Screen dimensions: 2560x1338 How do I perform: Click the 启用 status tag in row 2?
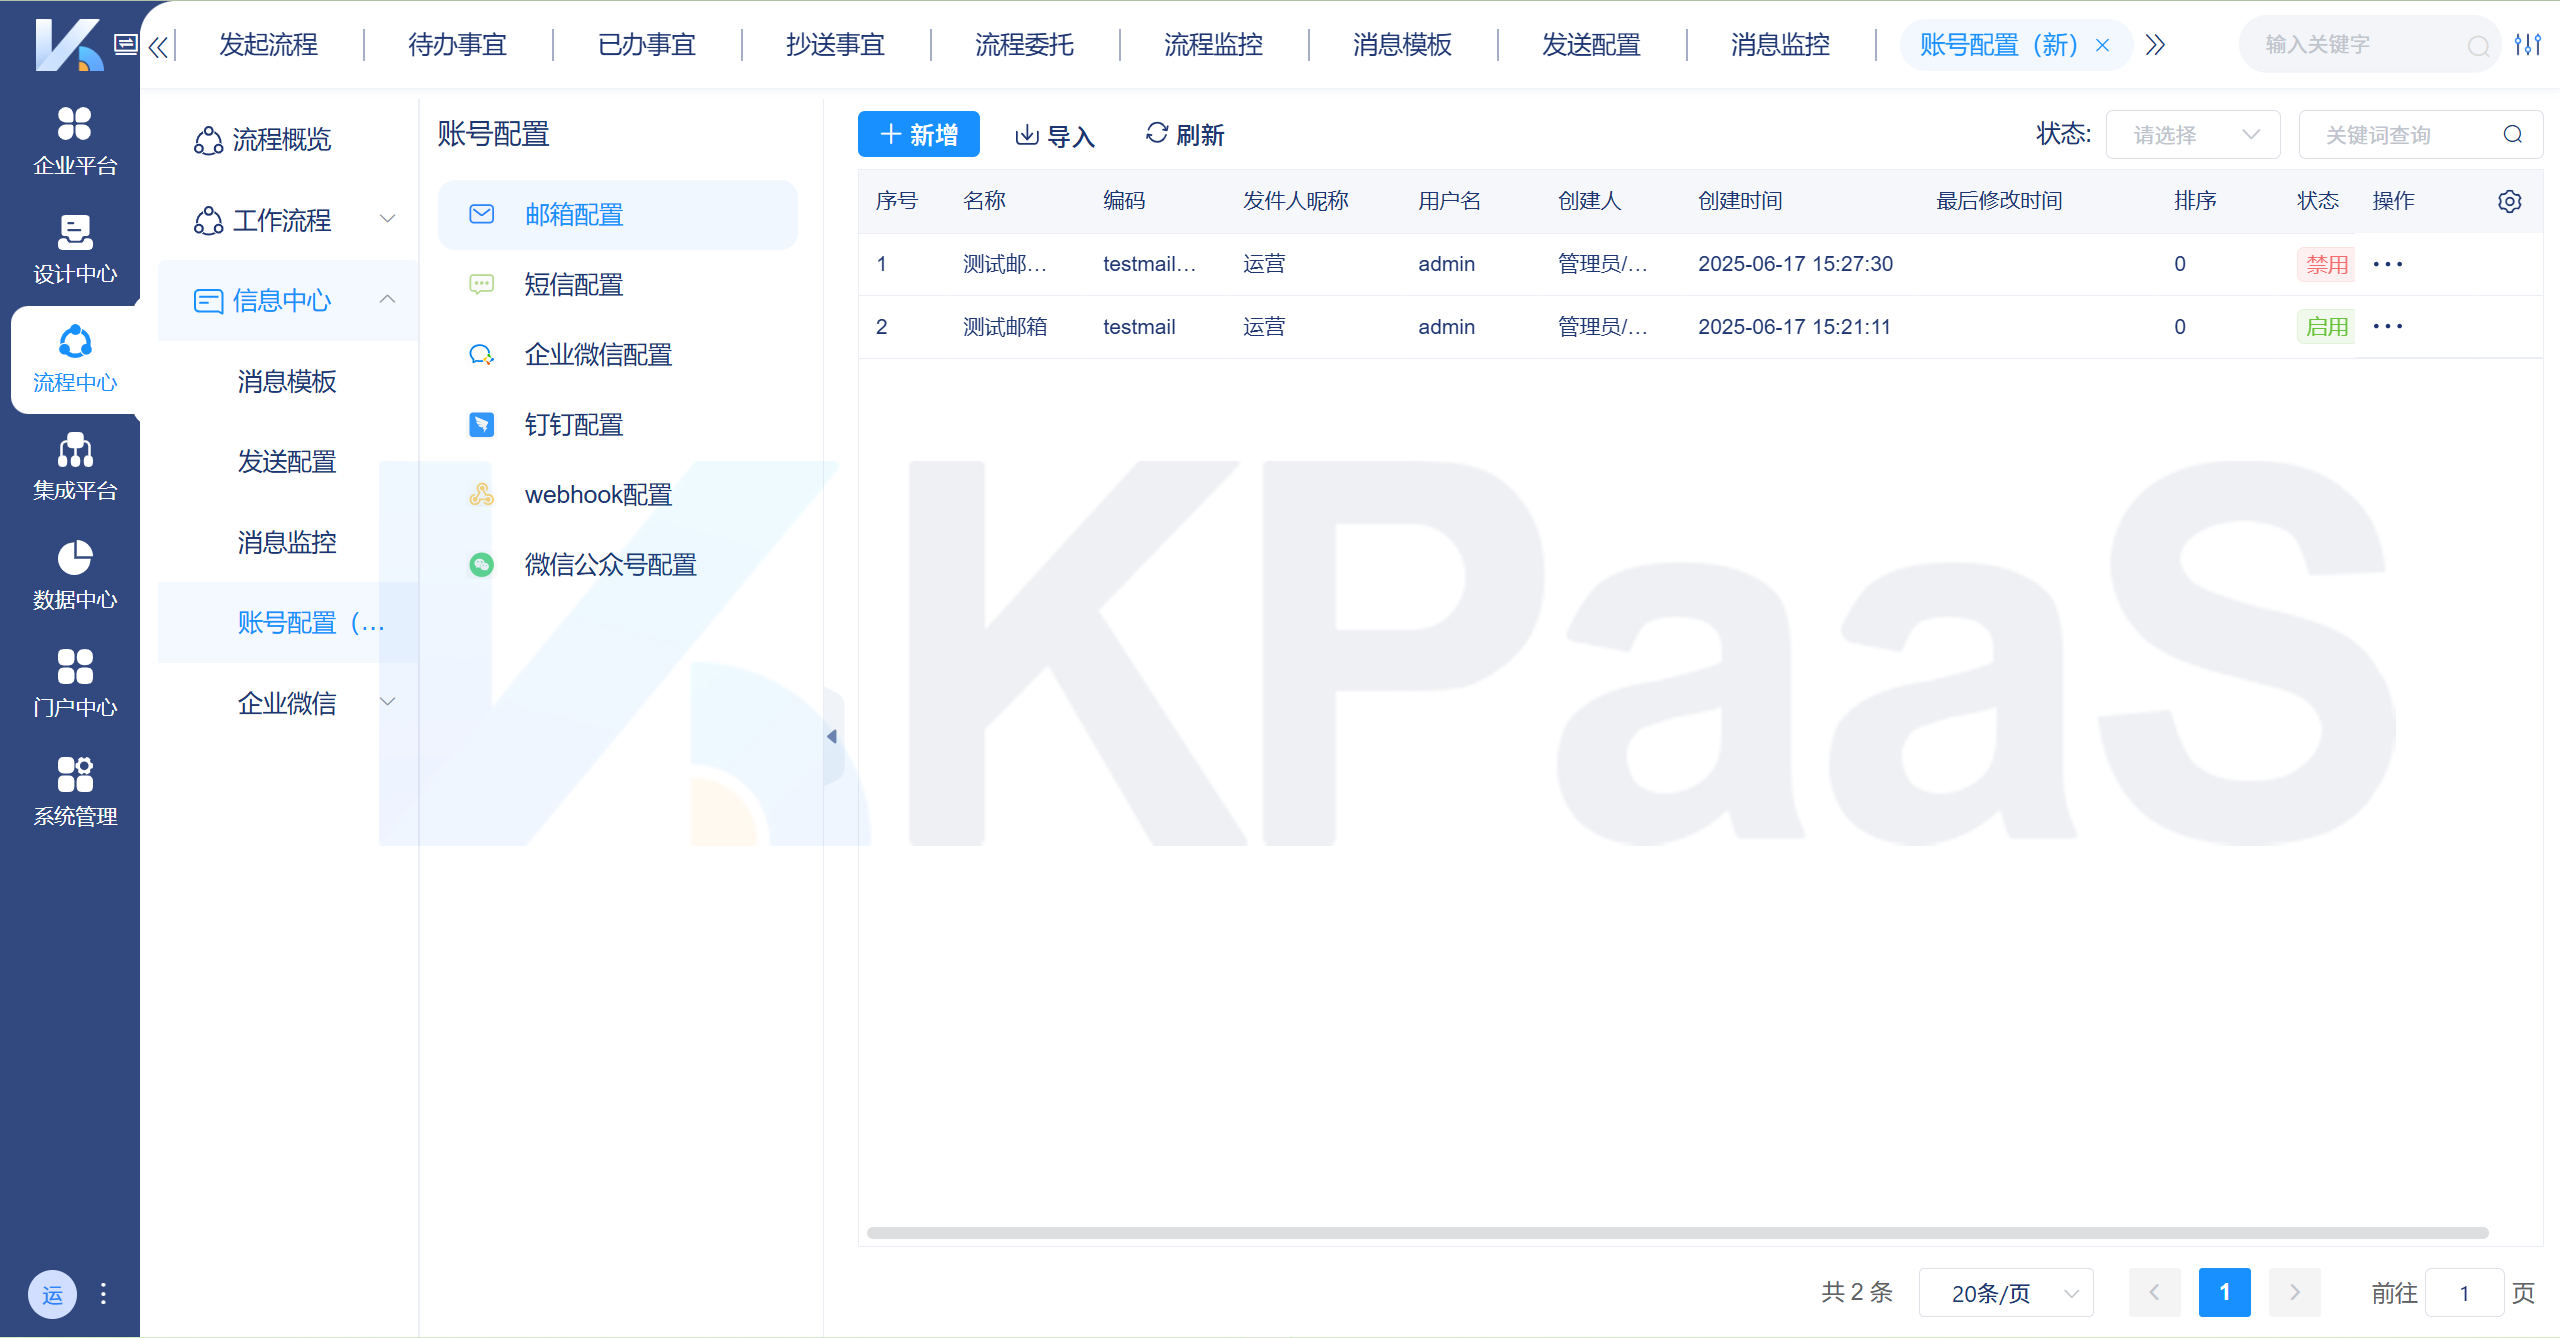pyautogui.click(x=2325, y=327)
